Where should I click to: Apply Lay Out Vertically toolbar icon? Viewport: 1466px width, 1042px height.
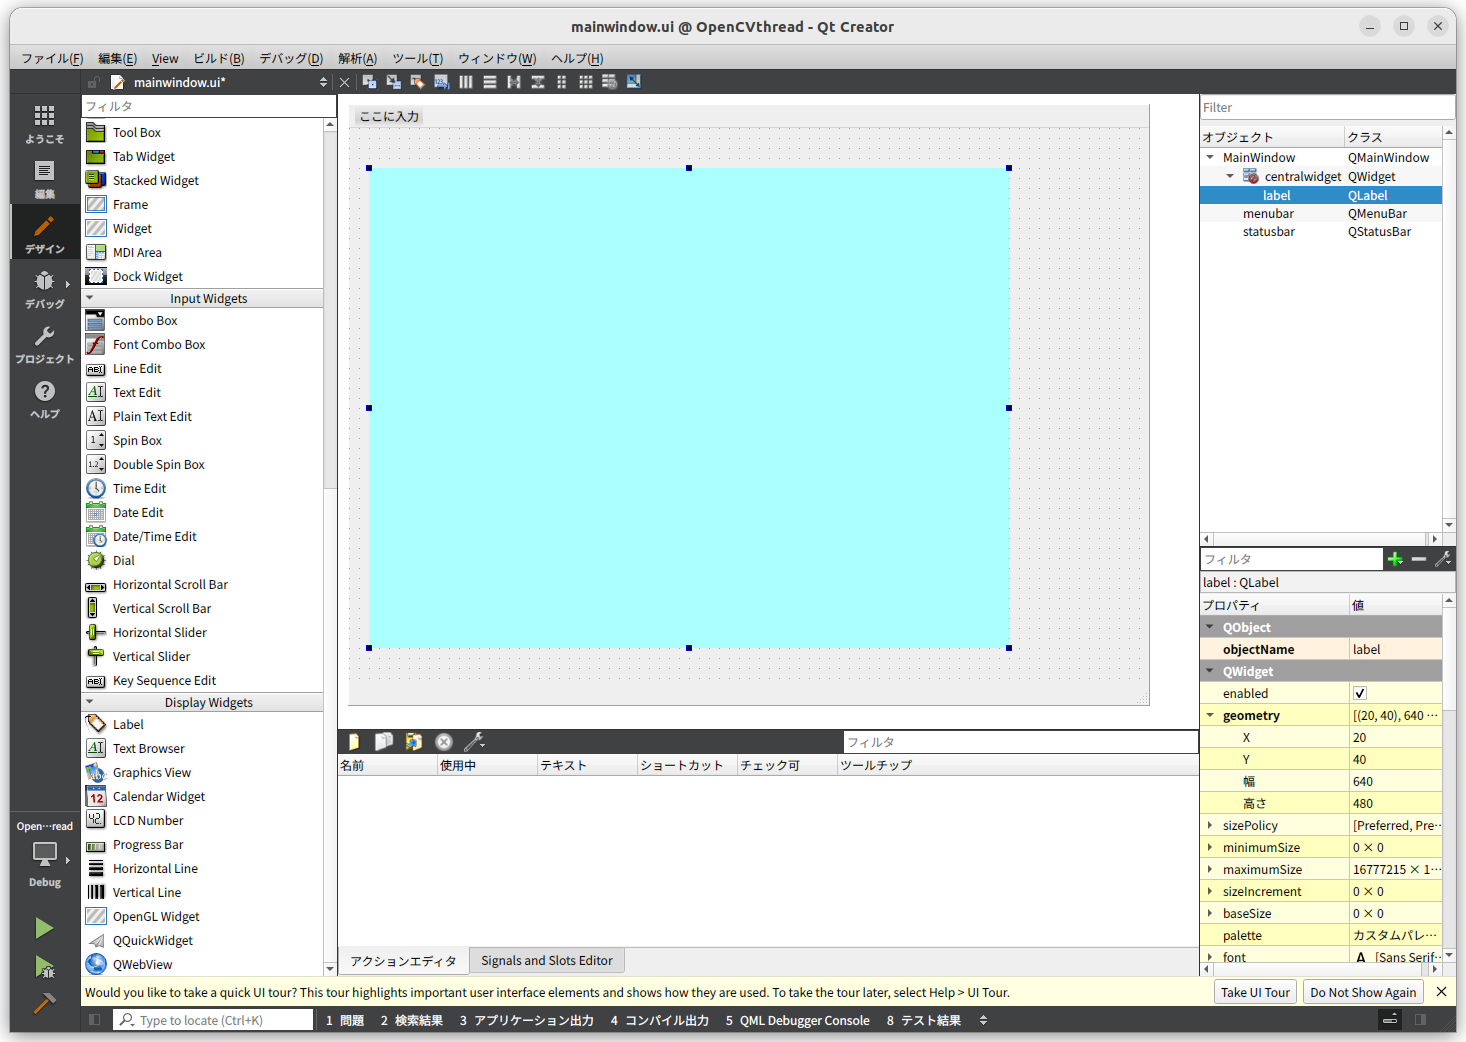pos(489,81)
